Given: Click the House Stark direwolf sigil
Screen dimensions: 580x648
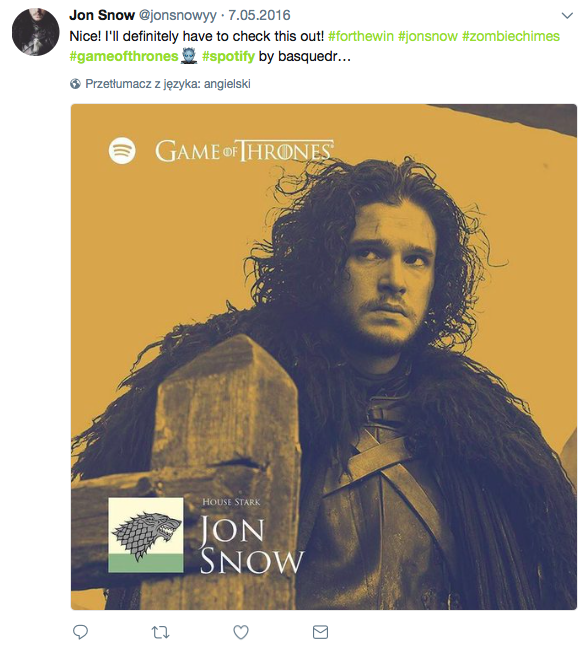Looking at the screenshot, I should pyautogui.click(x=146, y=535).
